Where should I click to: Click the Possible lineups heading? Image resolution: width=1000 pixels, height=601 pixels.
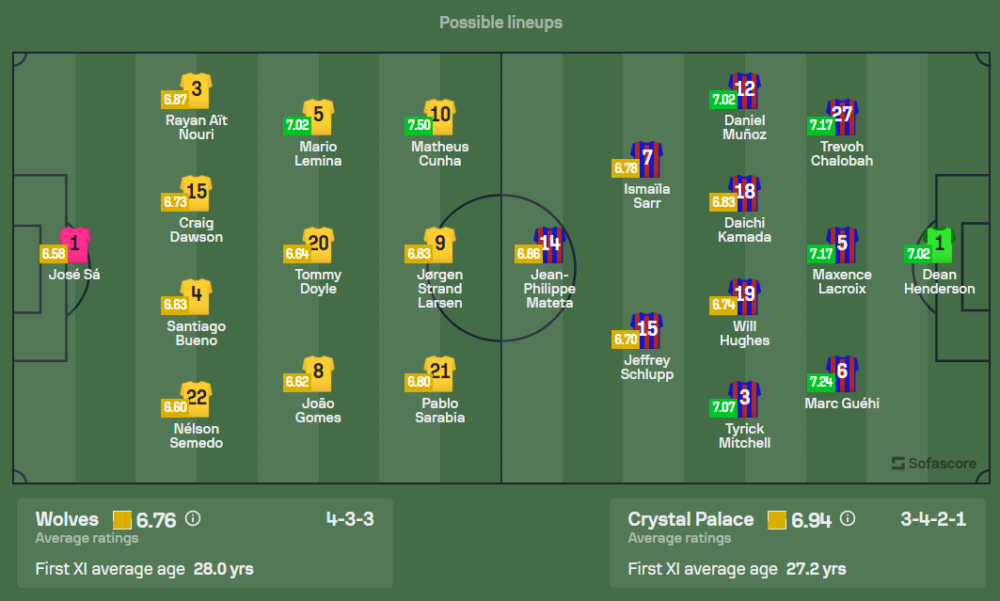point(500,22)
